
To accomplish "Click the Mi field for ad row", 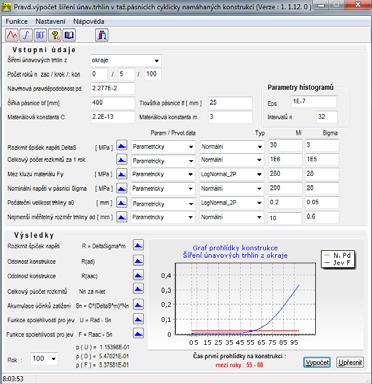I will point(285,218).
